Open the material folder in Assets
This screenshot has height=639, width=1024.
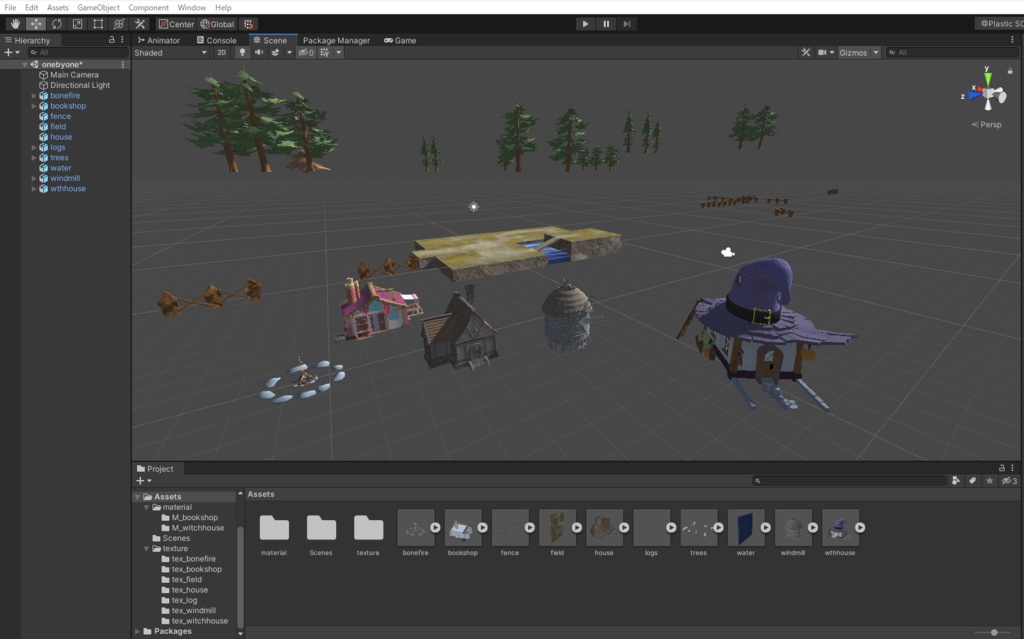point(274,528)
